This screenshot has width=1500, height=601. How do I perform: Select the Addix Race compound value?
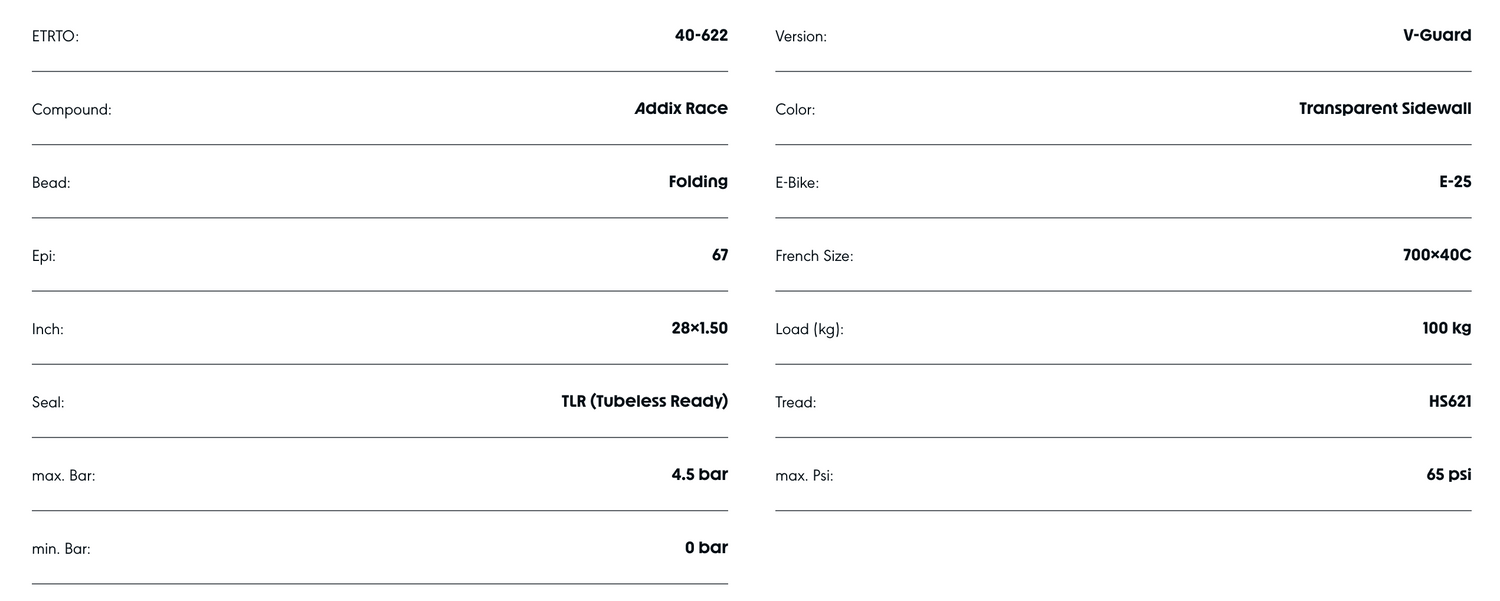click(x=681, y=109)
